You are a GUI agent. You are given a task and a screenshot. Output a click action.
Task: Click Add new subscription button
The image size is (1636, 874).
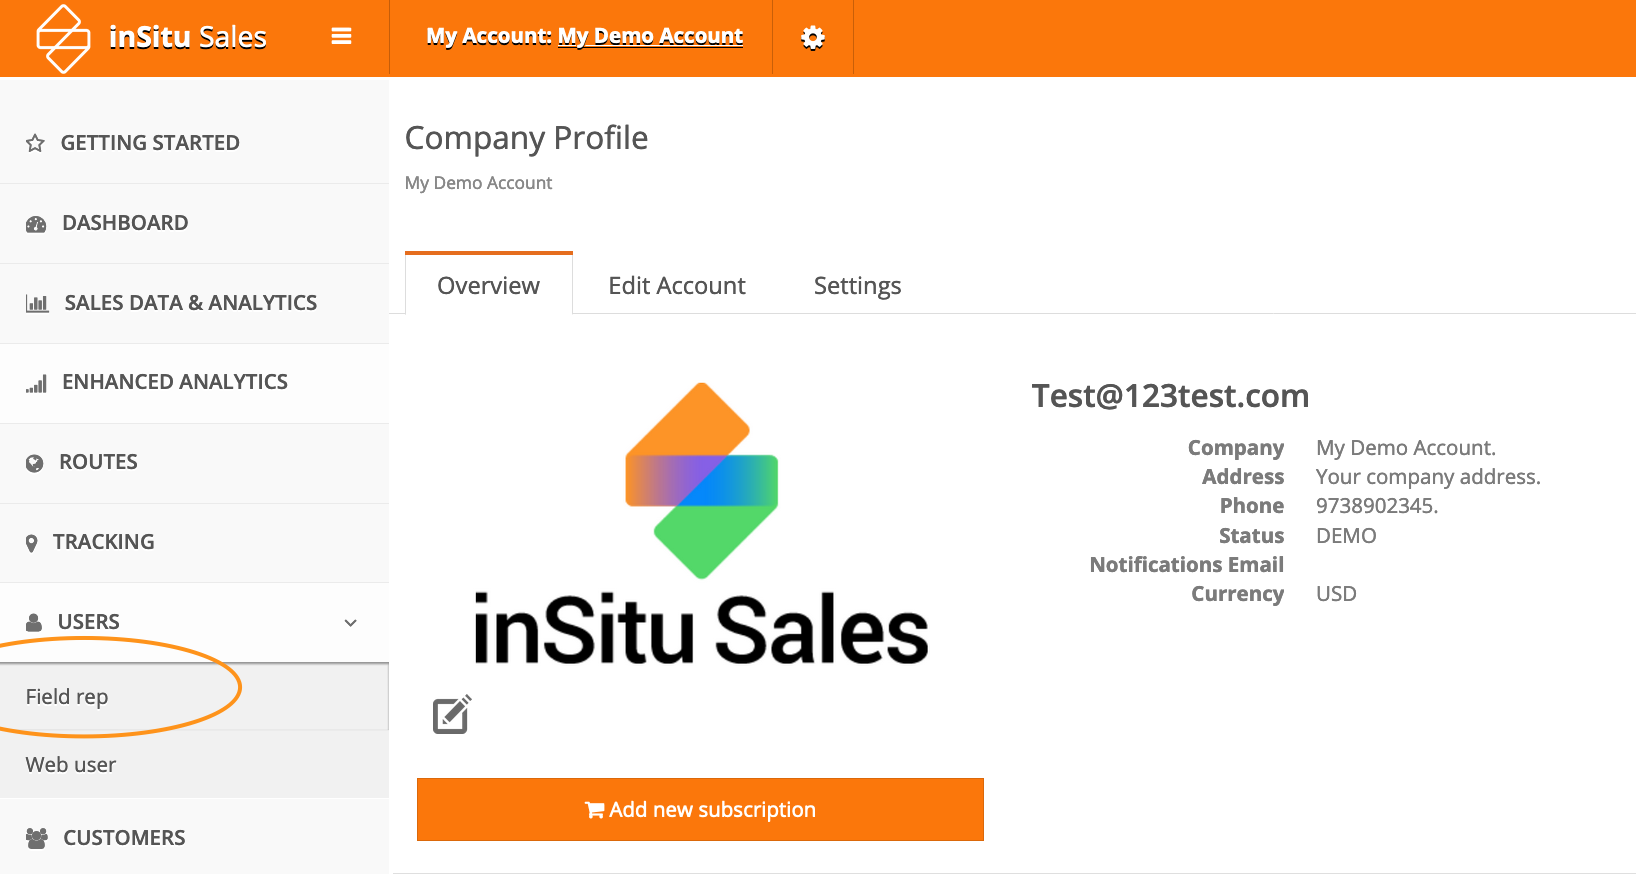(x=700, y=810)
